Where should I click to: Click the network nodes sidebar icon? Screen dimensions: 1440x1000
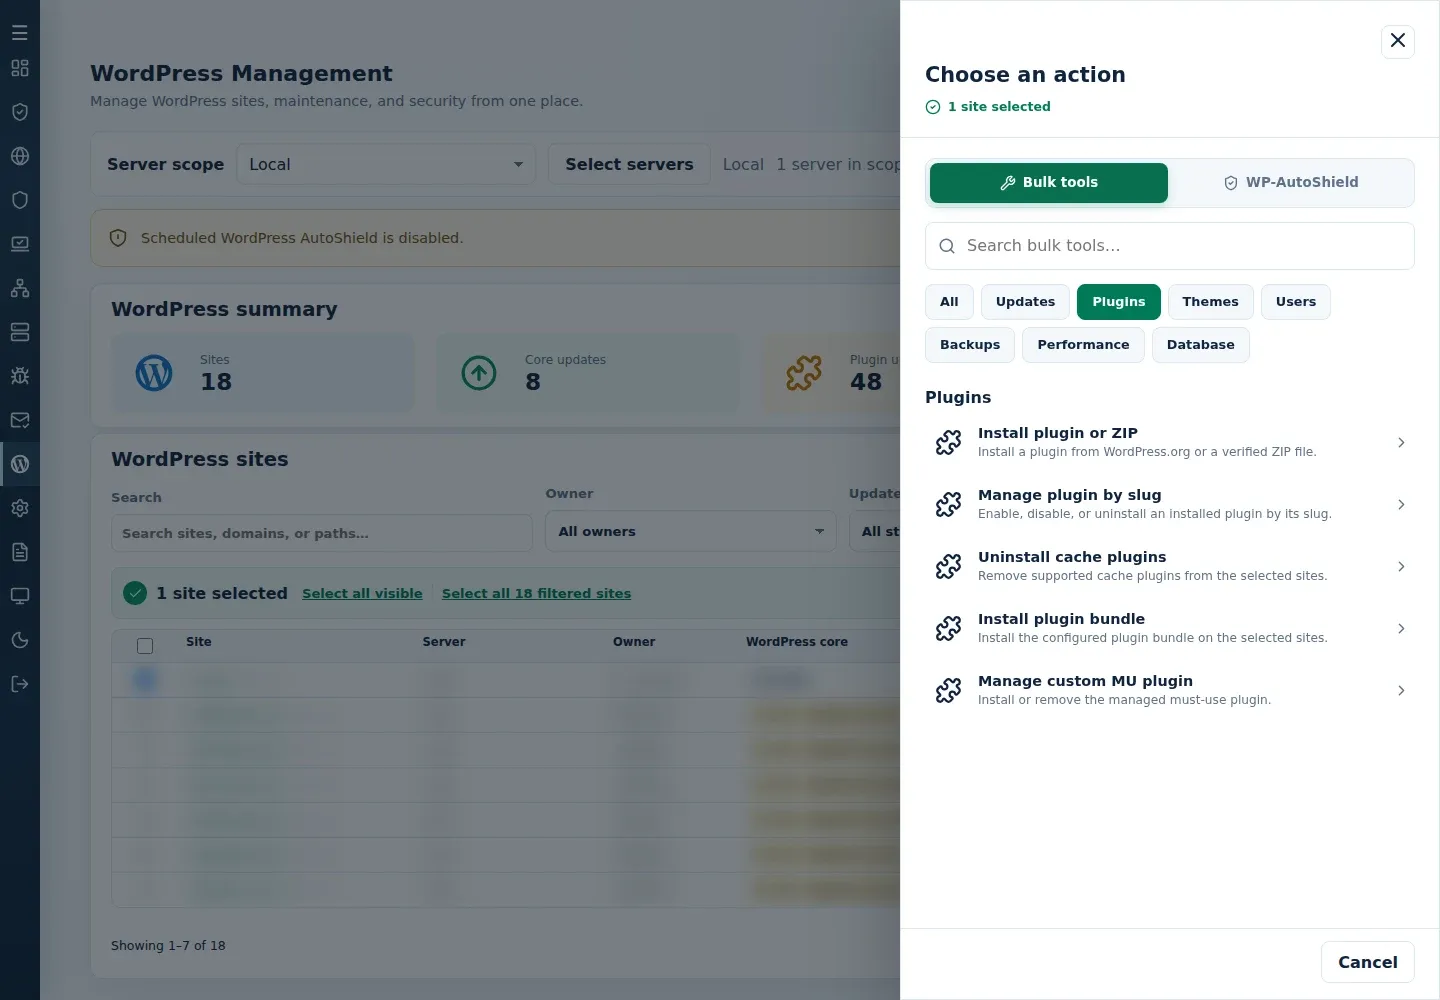pyautogui.click(x=20, y=288)
